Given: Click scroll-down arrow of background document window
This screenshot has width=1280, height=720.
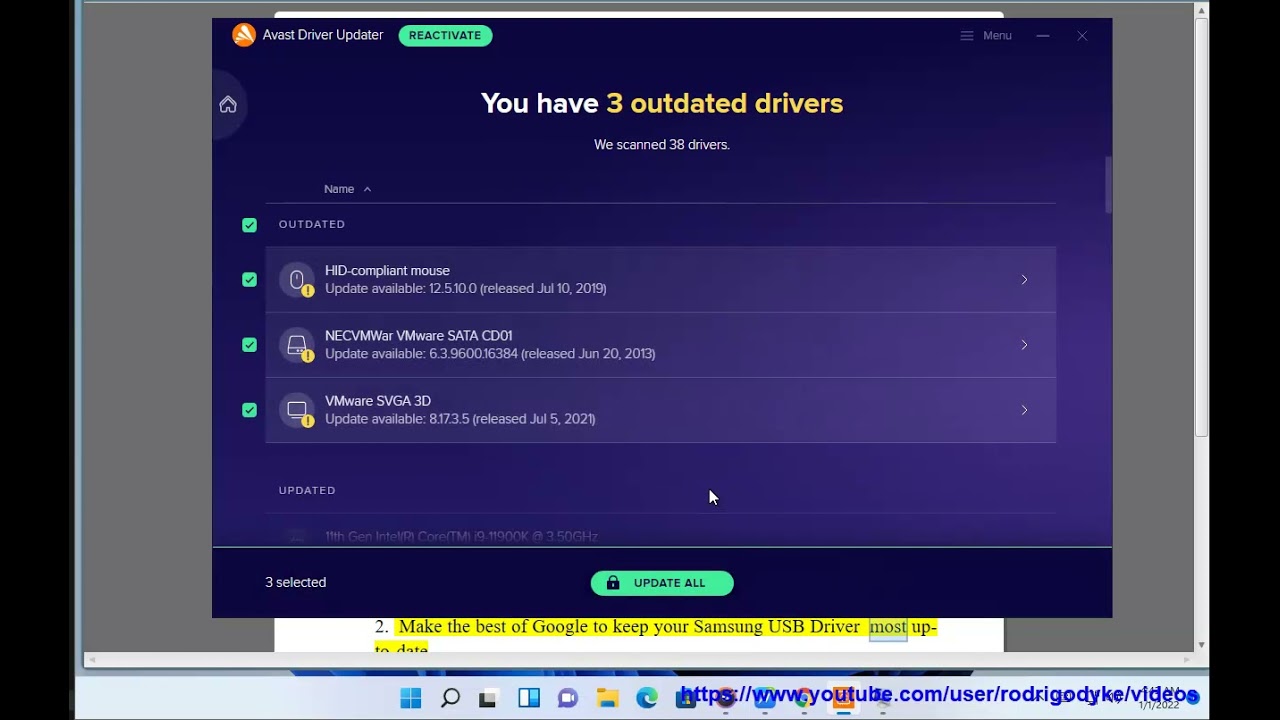Looking at the screenshot, I should pos(1201,645).
